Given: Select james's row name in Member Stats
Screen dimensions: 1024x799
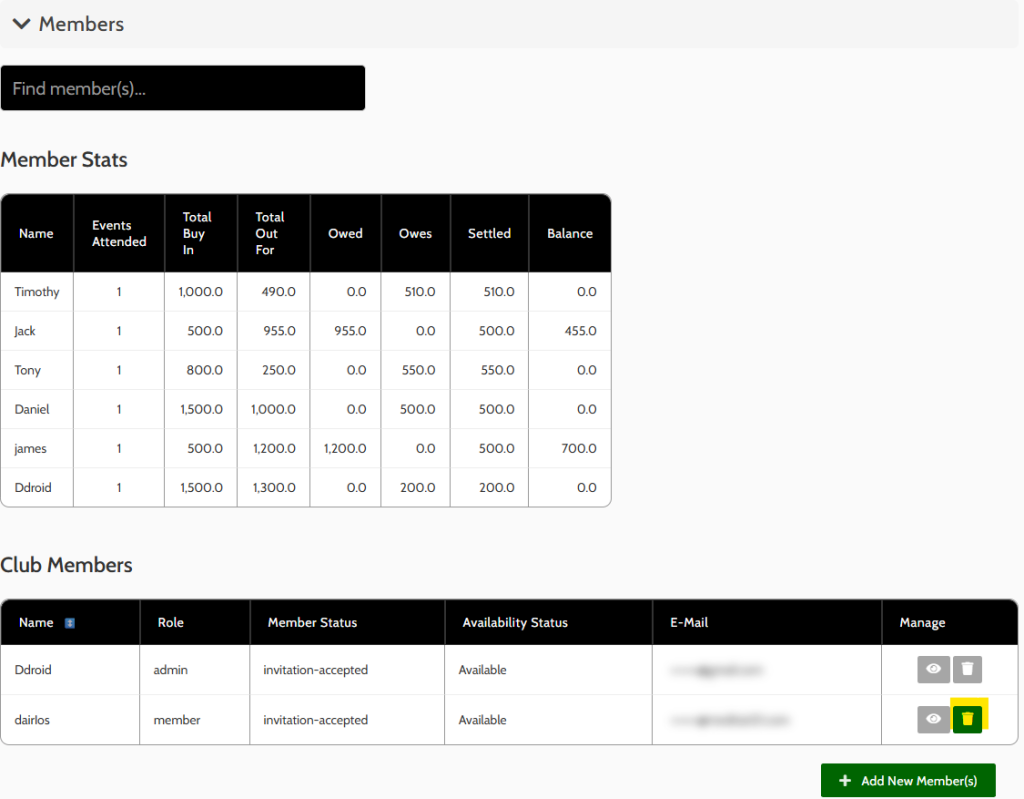Looking at the screenshot, I should coord(30,448).
